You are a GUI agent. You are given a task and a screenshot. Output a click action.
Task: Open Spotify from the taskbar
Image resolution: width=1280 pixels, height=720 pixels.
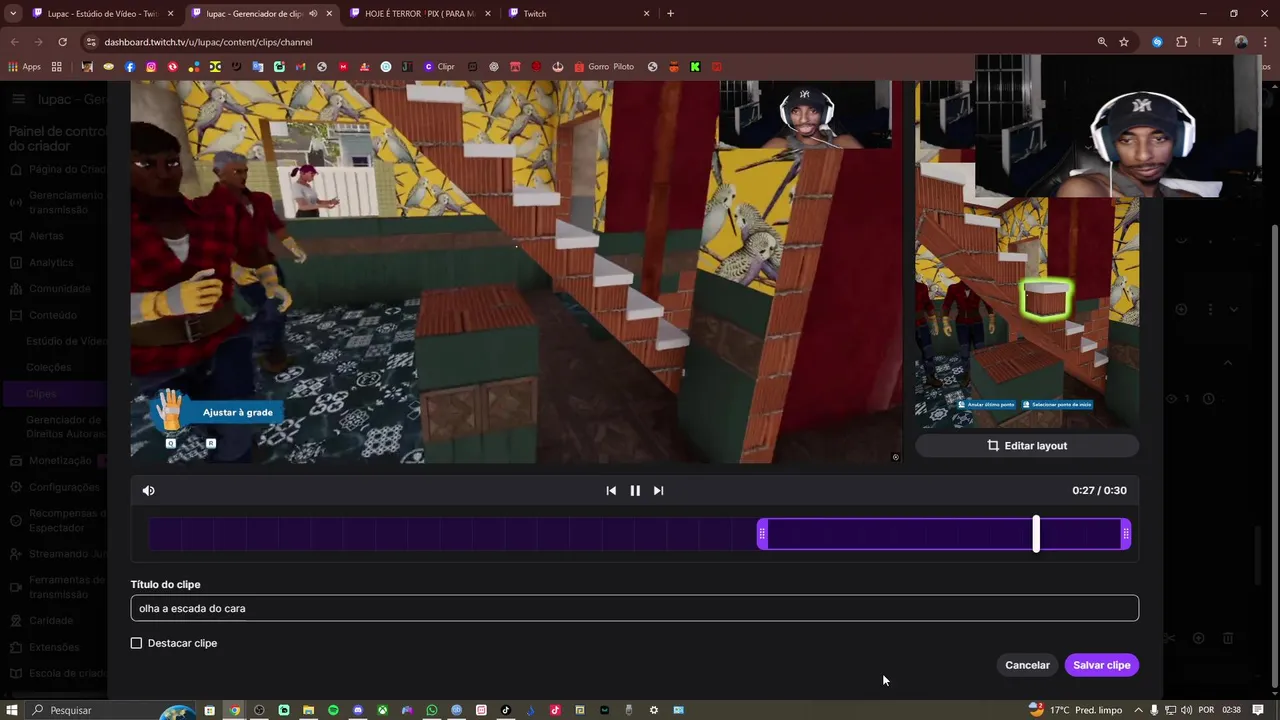click(x=333, y=710)
